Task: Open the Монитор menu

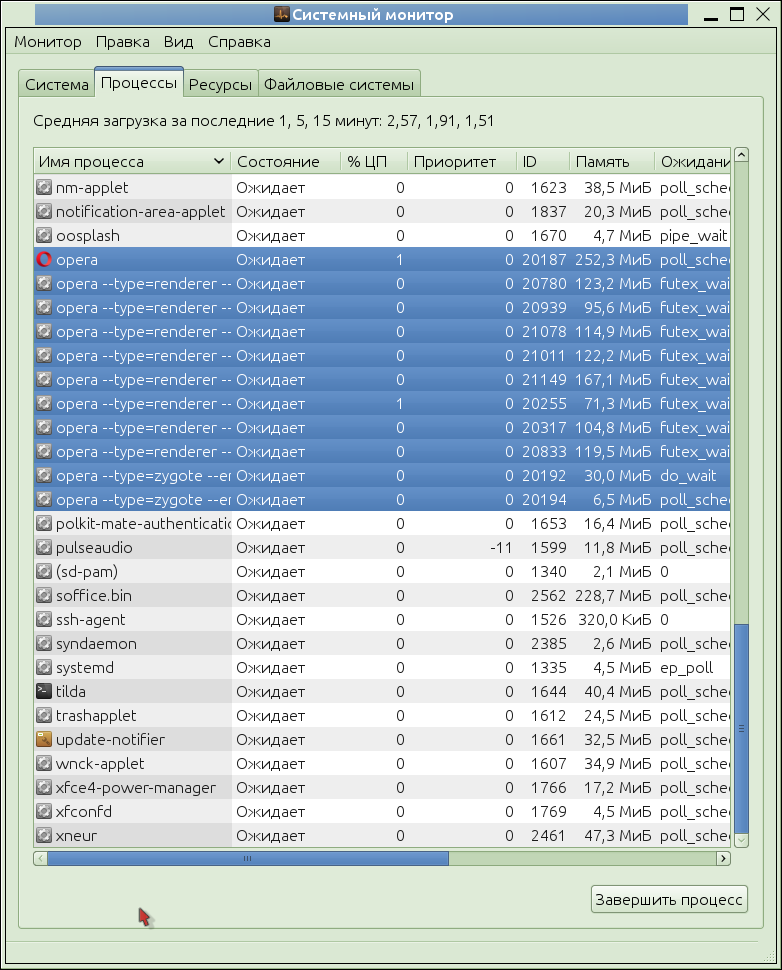Action: [x=48, y=42]
